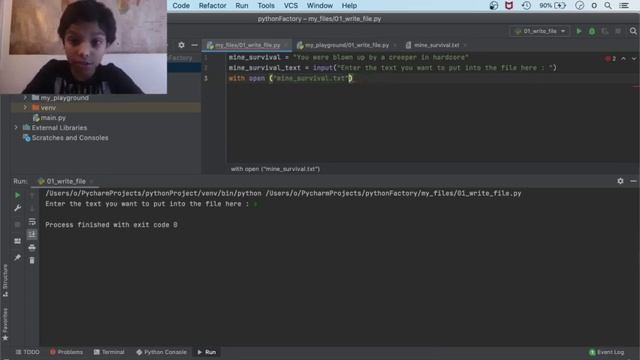Viewport: 640px width, 360px height.
Task: Open Time Machine menu bar icon
Action: point(526,5)
